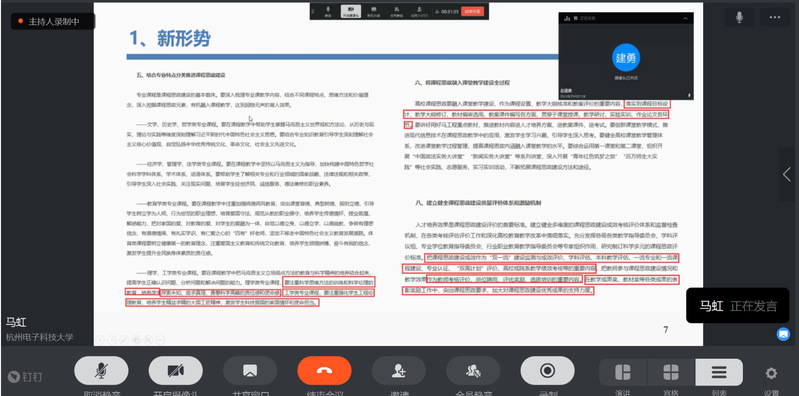Image resolution: width=799 pixels, height=396 pixels.
Task: End the meeting with red phone button
Action: pos(324,371)
